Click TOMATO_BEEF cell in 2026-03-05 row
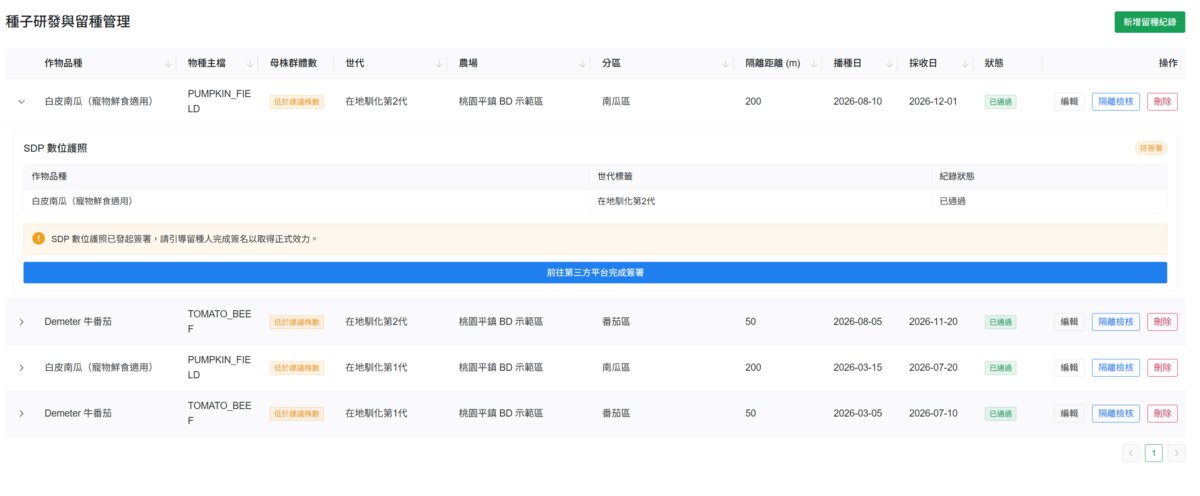1200x496 pixels. [219, 413]
